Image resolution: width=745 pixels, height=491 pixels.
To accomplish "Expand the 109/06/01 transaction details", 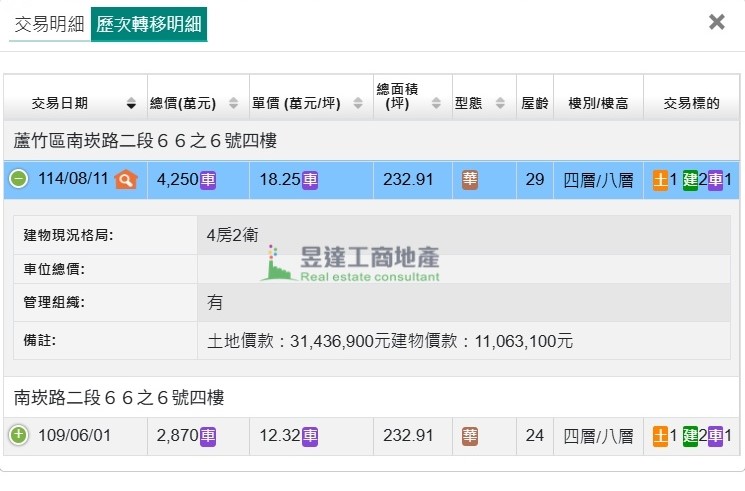I will (19, 436).
